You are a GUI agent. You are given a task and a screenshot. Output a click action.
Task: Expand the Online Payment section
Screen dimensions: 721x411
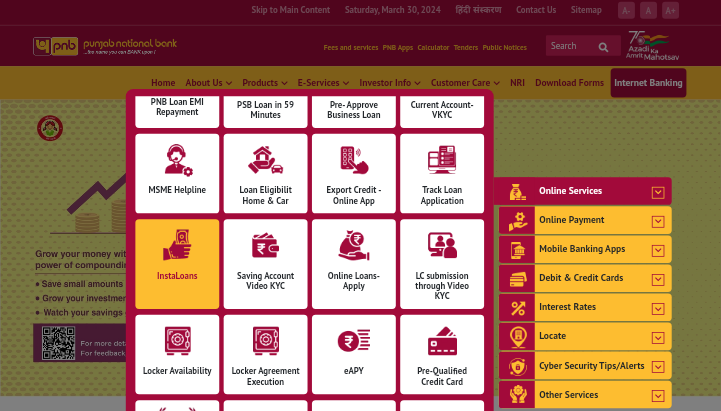[x=657, y=221]
